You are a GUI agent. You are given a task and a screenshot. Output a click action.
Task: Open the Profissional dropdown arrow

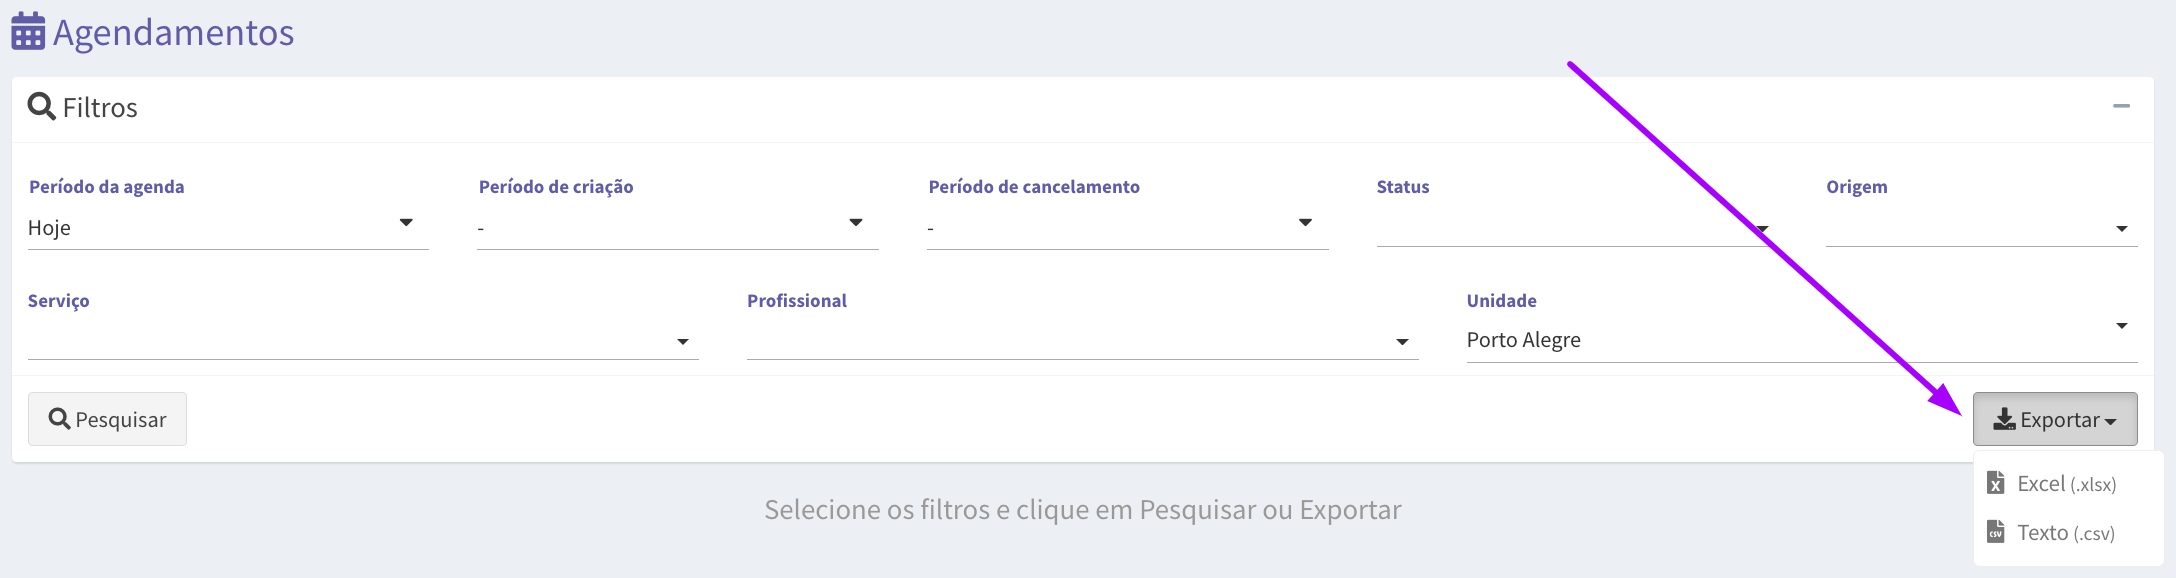pyautogui.click(x=1402, y=342)
